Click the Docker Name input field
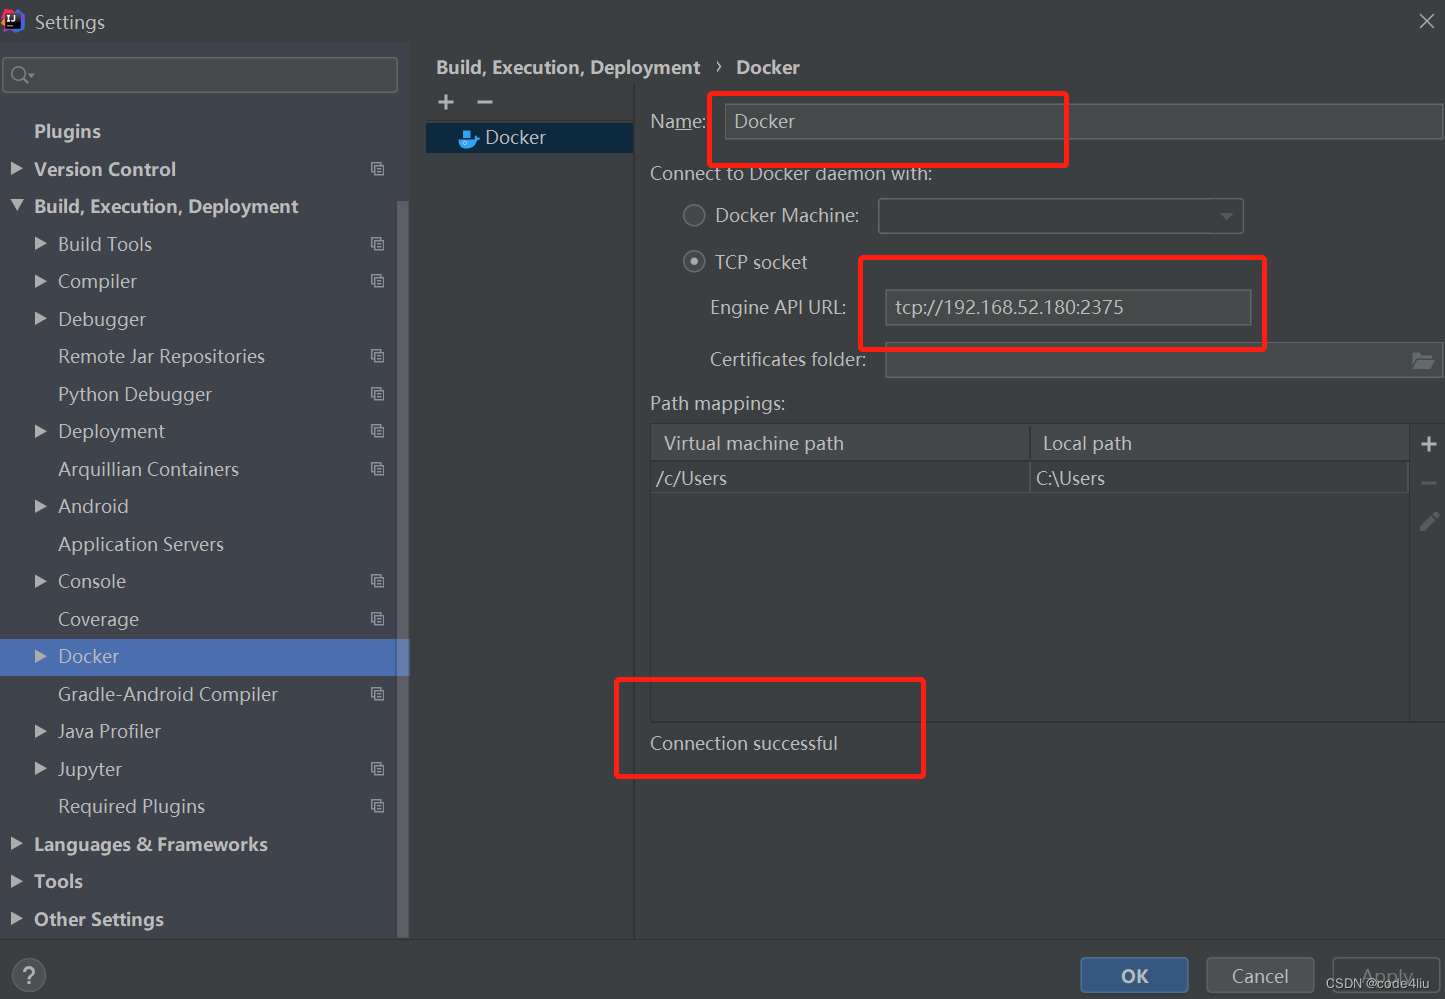 1083,121
